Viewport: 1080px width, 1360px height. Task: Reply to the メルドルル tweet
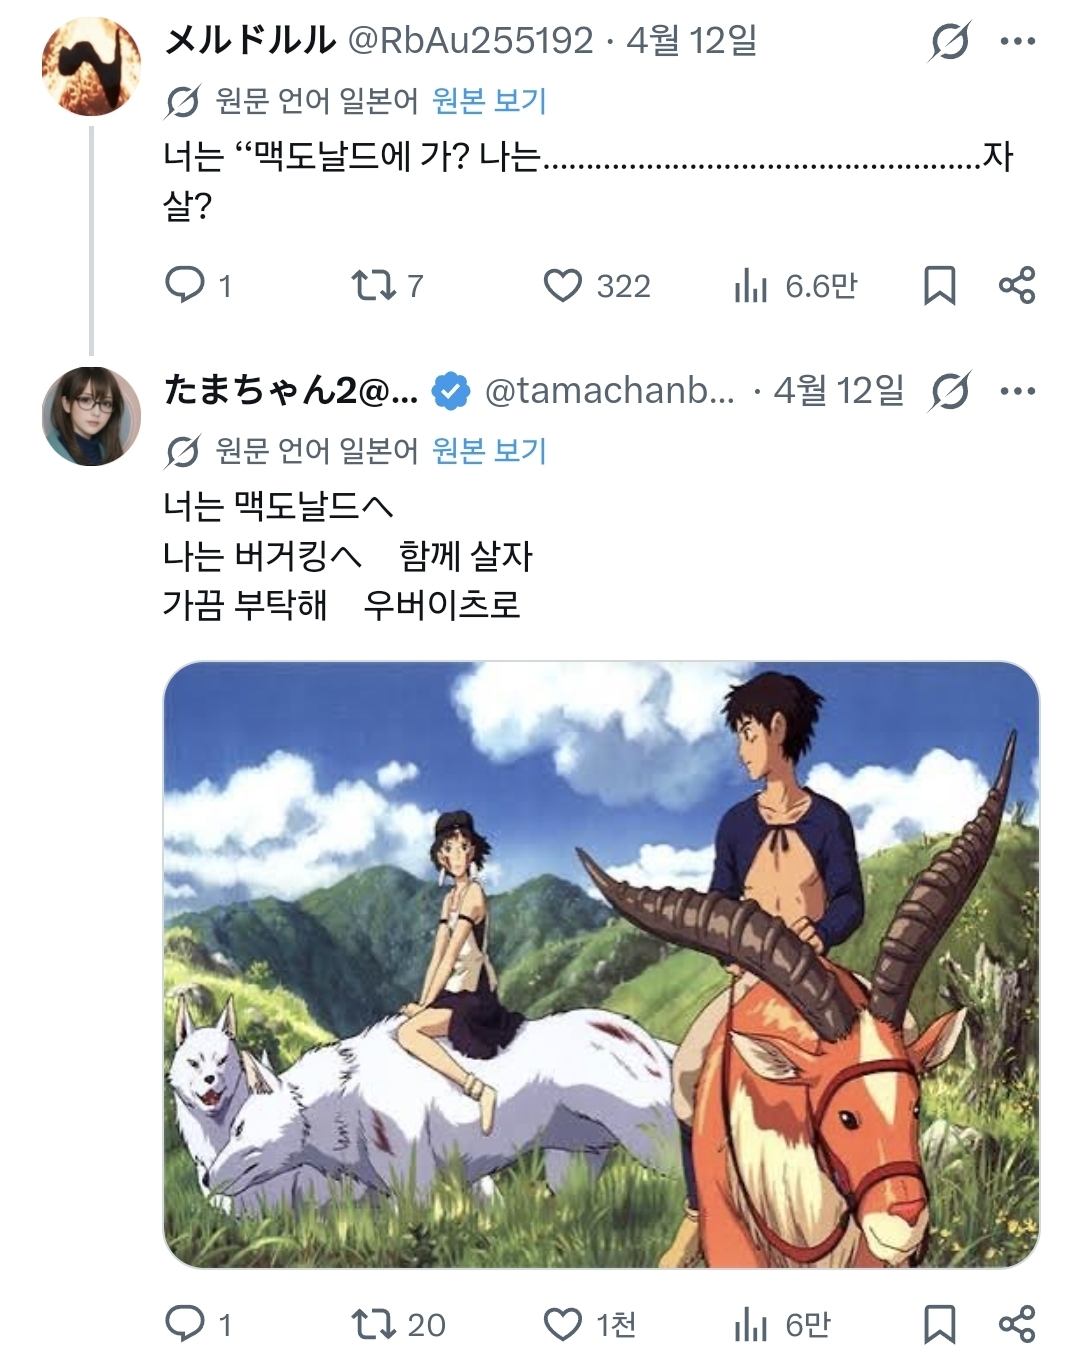(185, 286)
